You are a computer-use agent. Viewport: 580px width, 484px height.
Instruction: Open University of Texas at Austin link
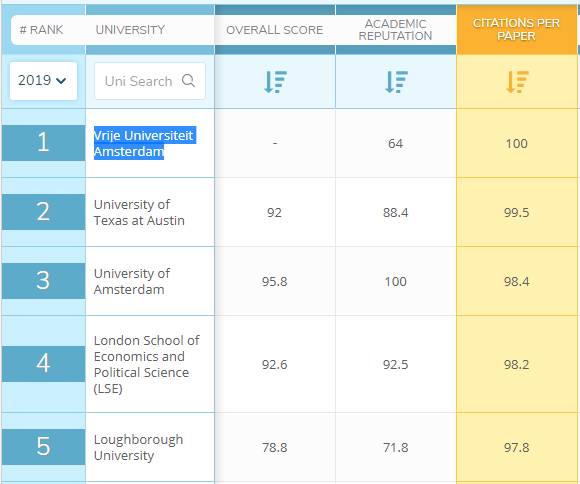(x=139, y=212)
